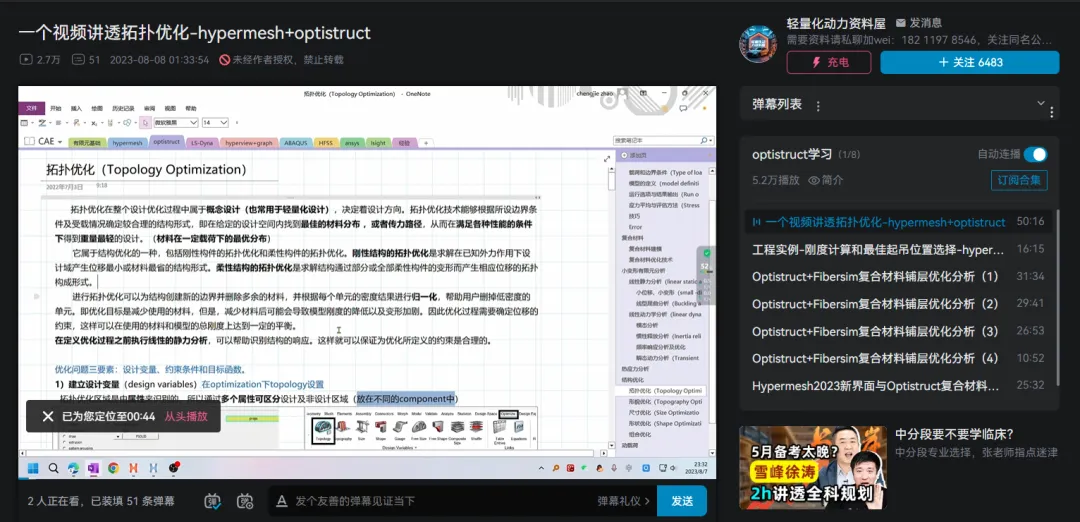Click the Windows taskbar search icon
Screen dimensions: 1080x522
53,468
